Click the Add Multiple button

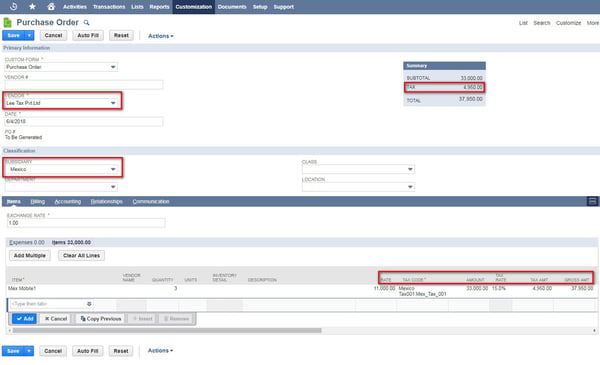30,256
